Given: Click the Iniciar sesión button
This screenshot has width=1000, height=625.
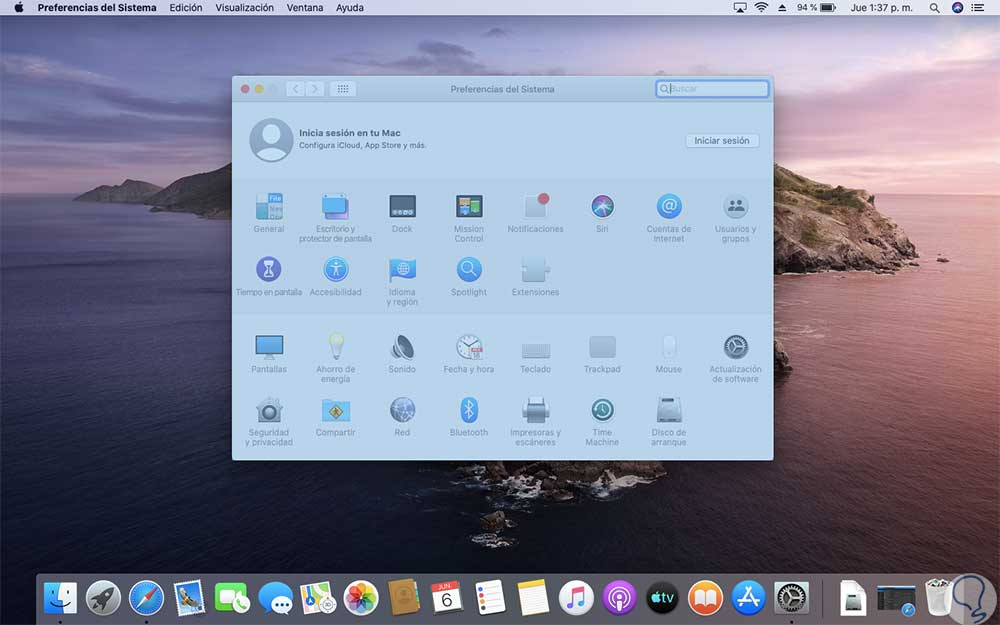Looking at the screenshot, I should point(722,140).
